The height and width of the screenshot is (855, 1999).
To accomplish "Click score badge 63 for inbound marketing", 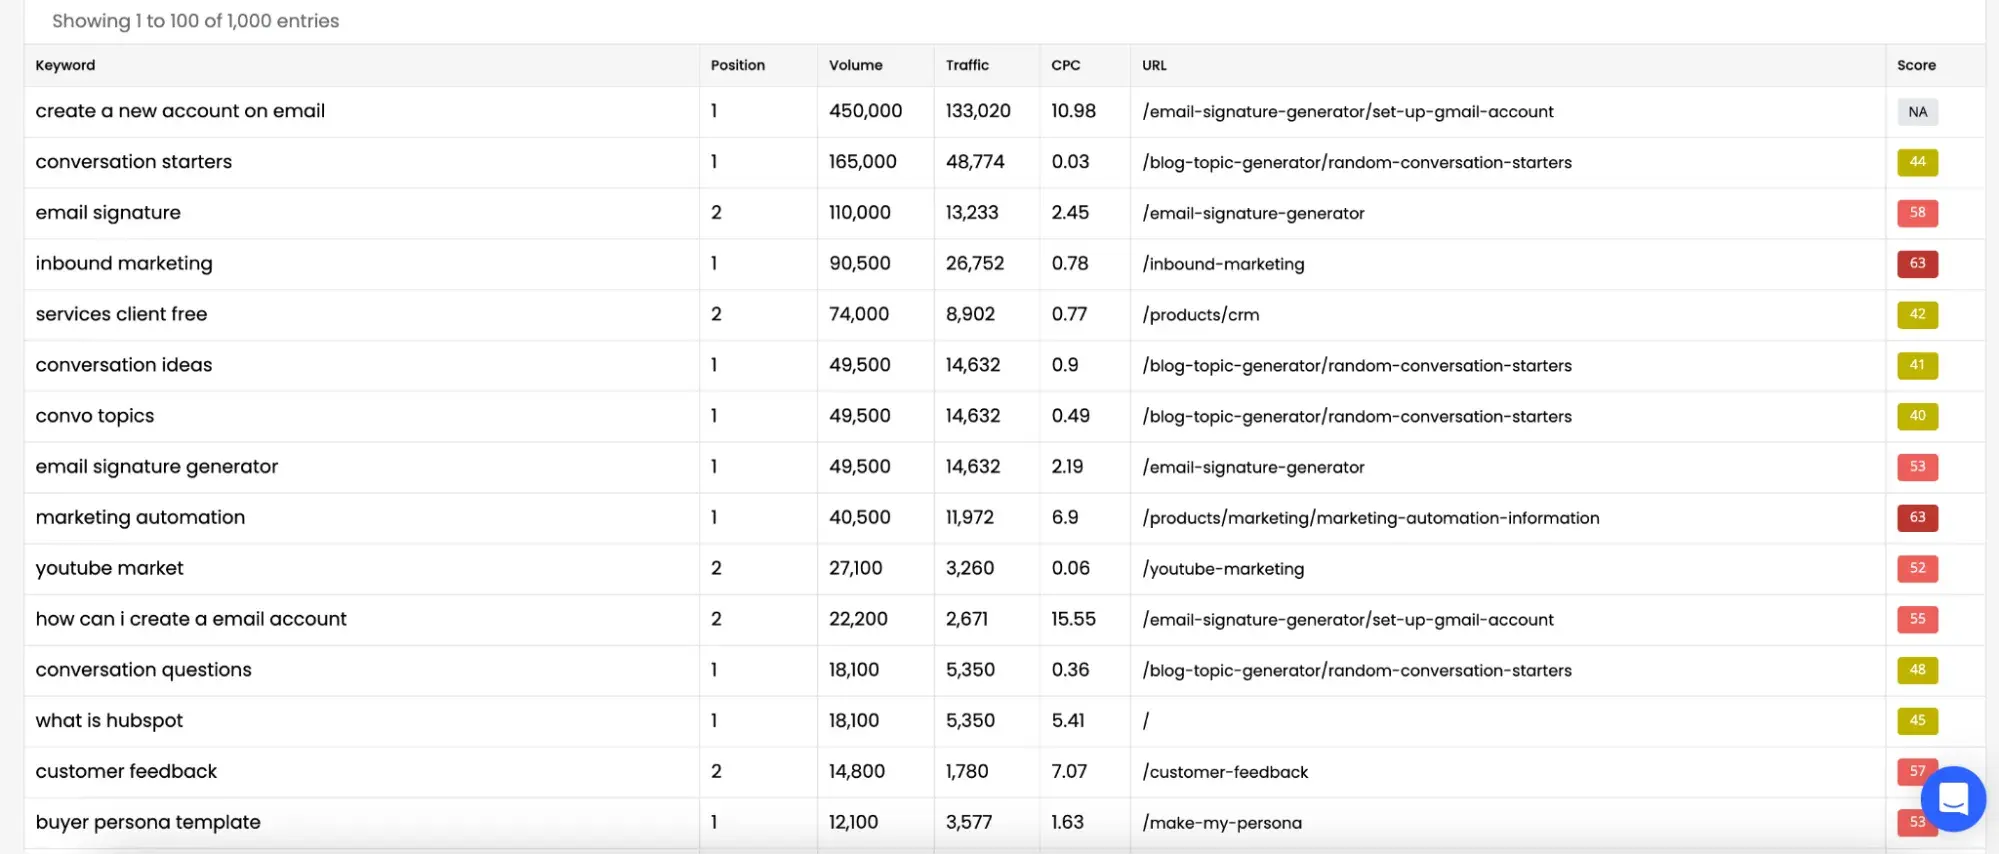I will coord(1917,264).
